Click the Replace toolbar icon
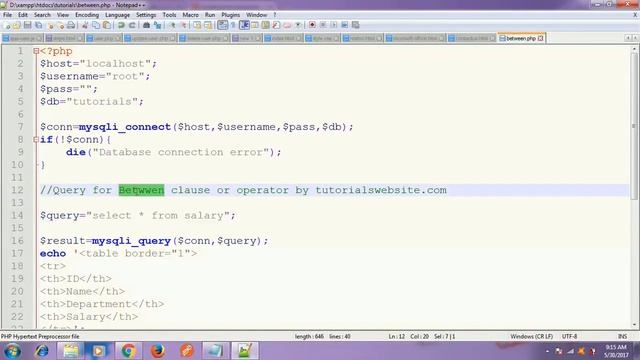Image resolution: width=640 pixels, height=360 pixels. pos(158,25)
